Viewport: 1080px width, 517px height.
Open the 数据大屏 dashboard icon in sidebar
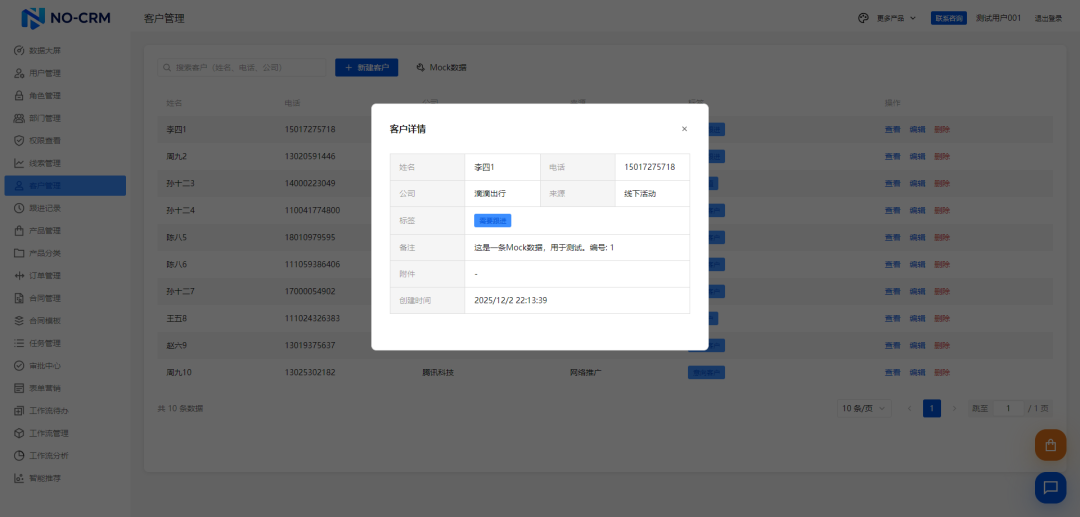[x=19, y=50]
